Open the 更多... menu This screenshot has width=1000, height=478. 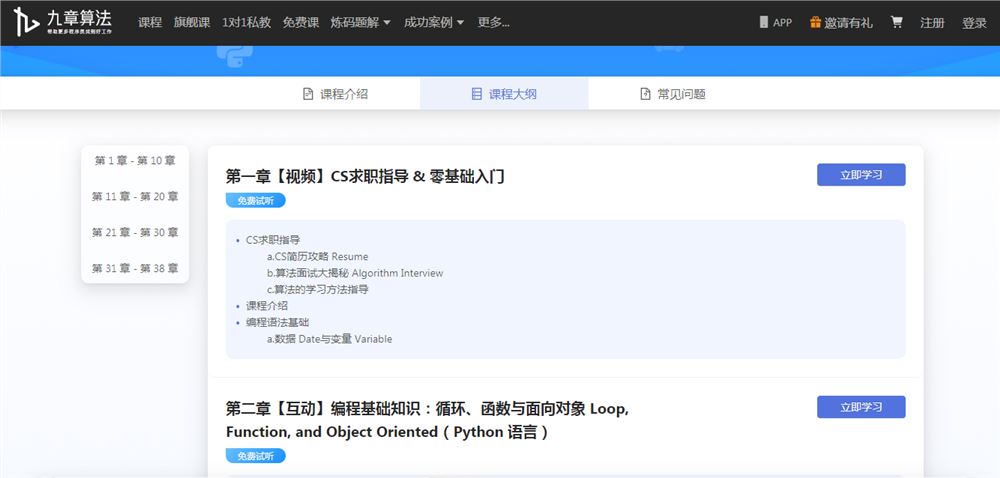[x=494, y=22]
